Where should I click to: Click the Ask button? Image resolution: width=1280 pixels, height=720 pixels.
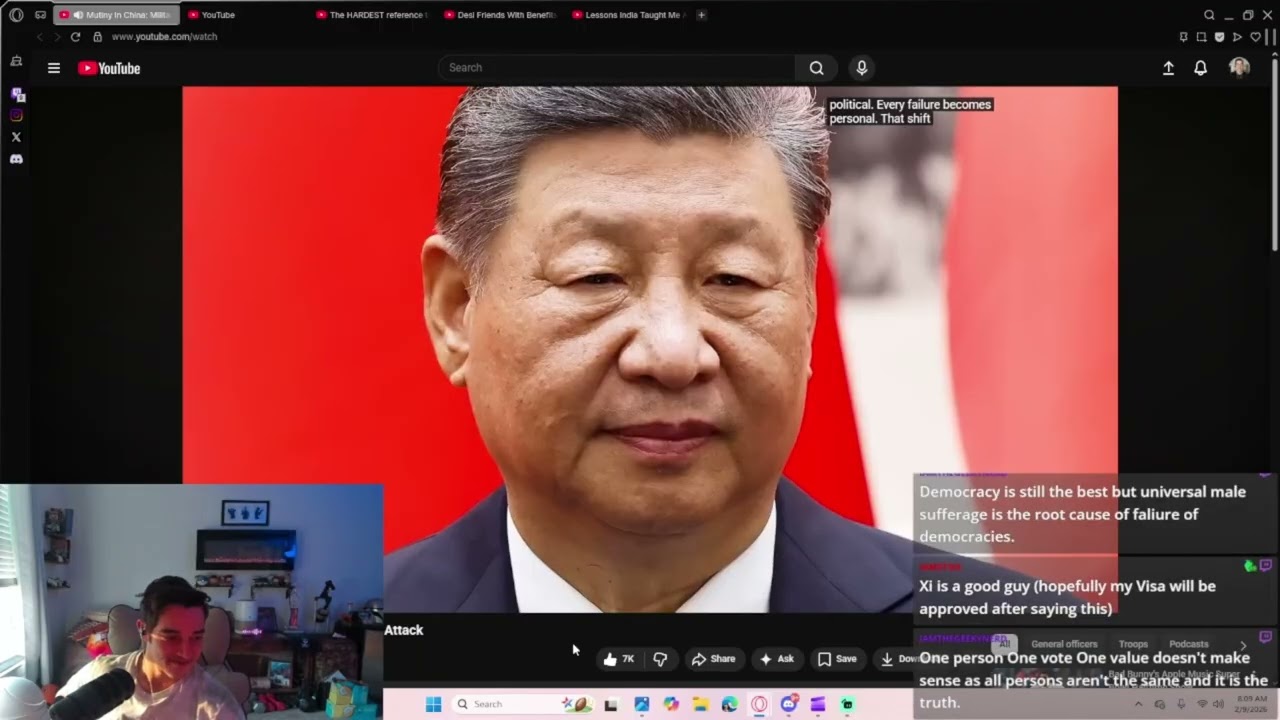777,659
